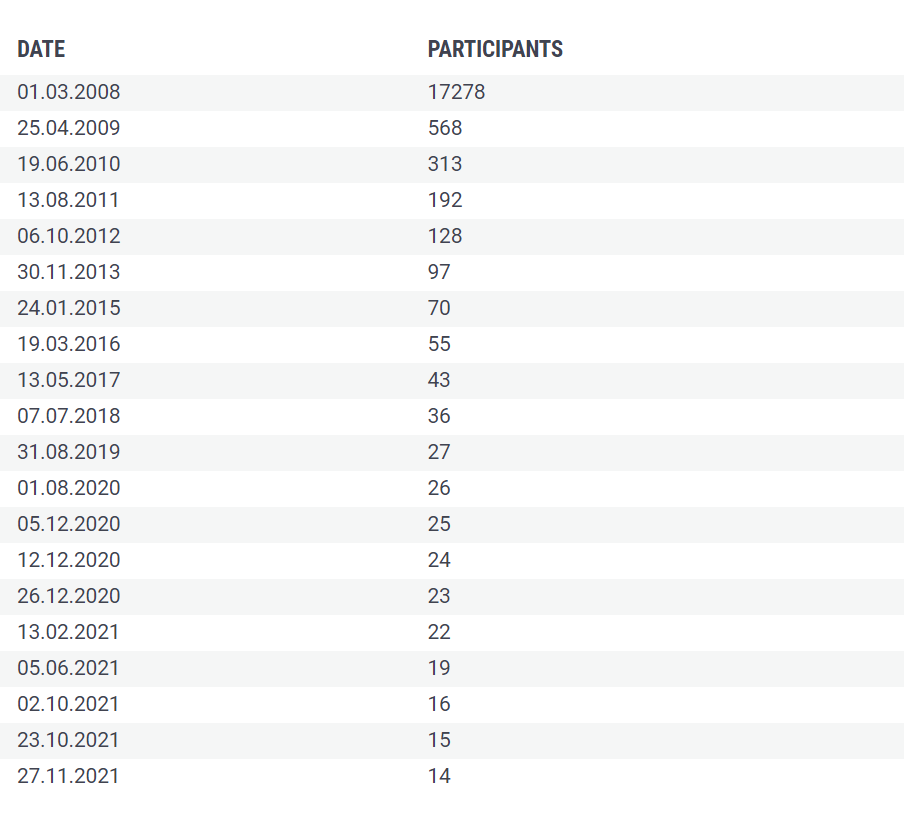Select the 25.04.2009 date cell
Screen dimensions: 905x823
(x=68, y=128)
